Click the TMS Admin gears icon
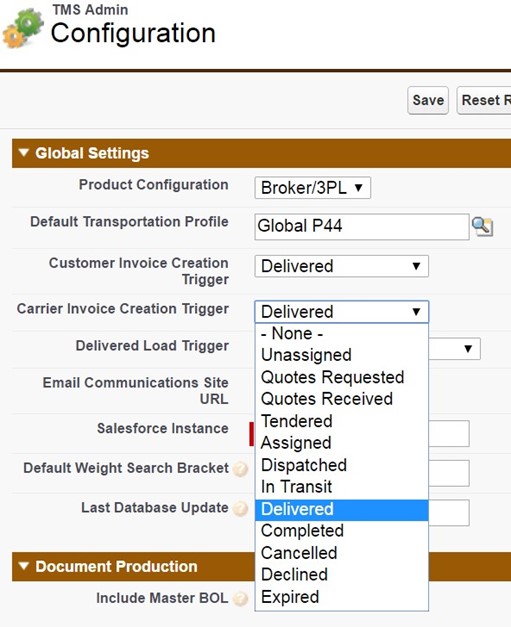Viewport: 511px width, 627px height. pyautogui.click(x=23, y=28)
